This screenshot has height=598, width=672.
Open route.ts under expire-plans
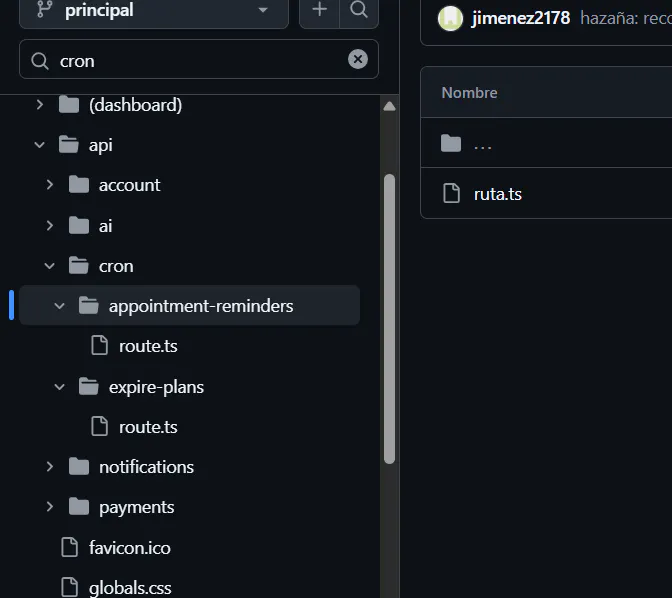[148, 427]
